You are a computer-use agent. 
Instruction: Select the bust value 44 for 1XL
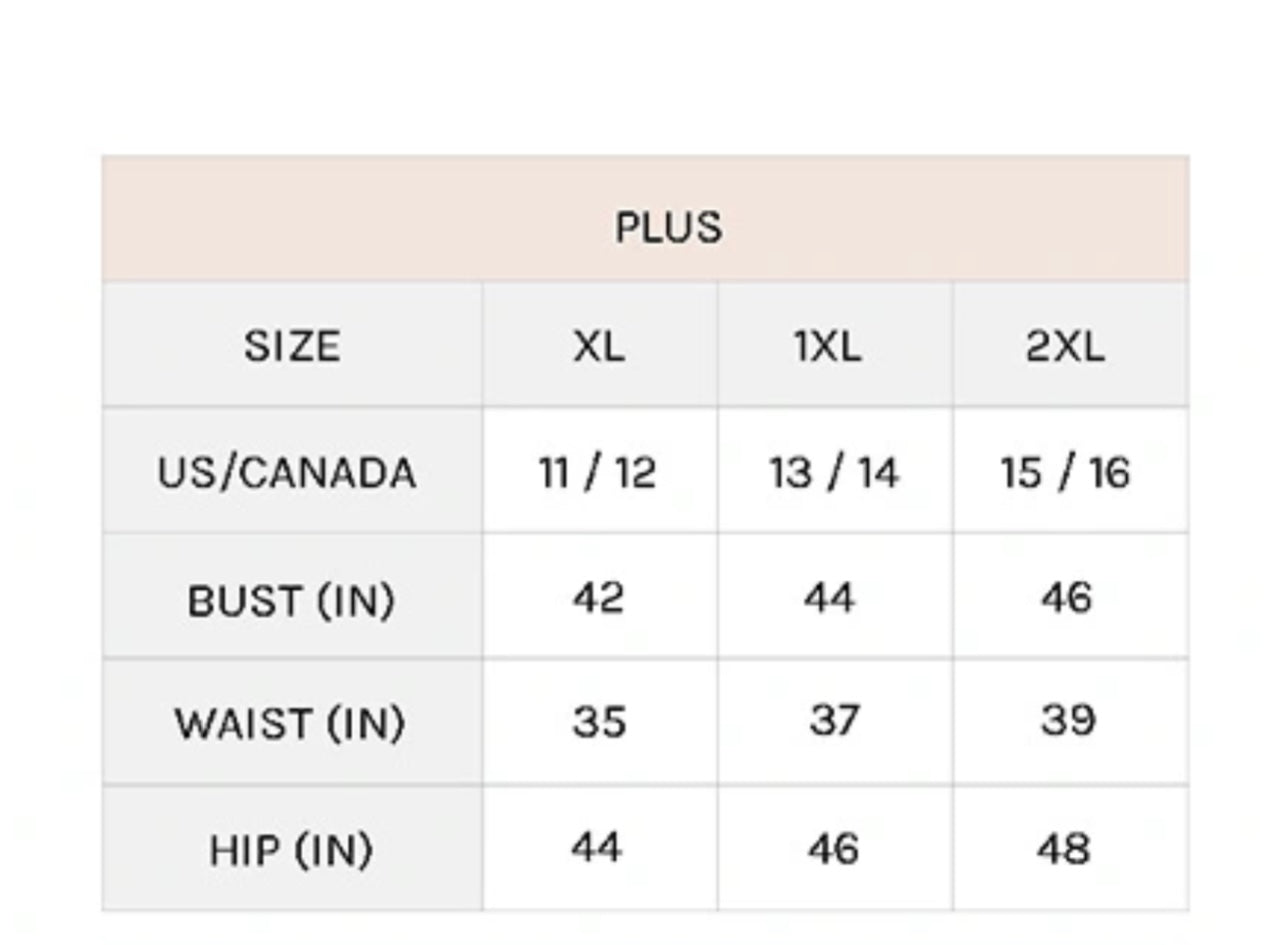[x=829, y=598]
